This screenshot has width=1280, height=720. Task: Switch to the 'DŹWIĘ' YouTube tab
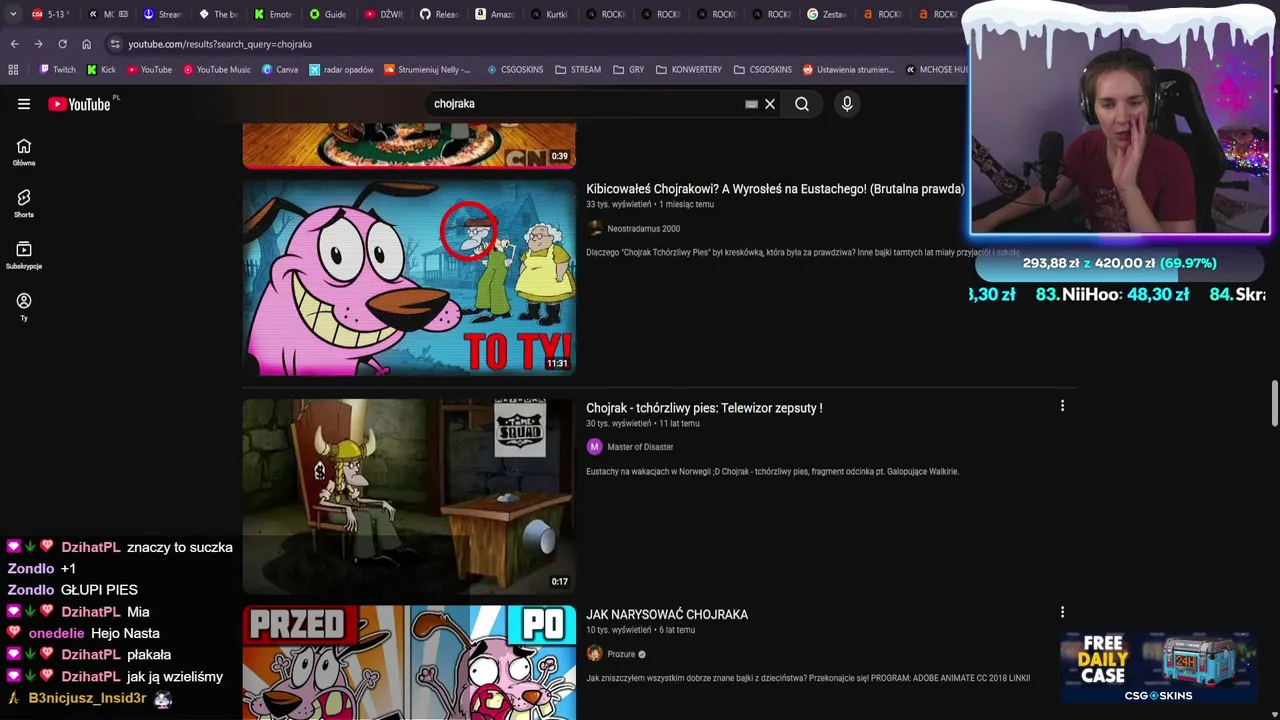coord(383,14)
